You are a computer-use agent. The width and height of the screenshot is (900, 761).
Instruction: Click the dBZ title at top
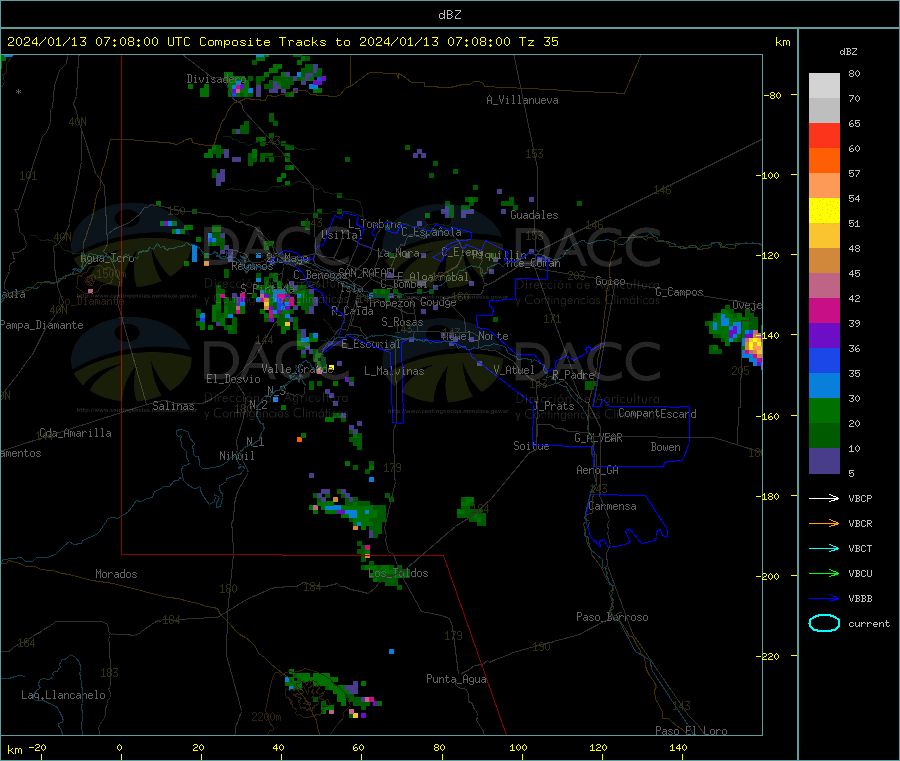click(449, 14)
